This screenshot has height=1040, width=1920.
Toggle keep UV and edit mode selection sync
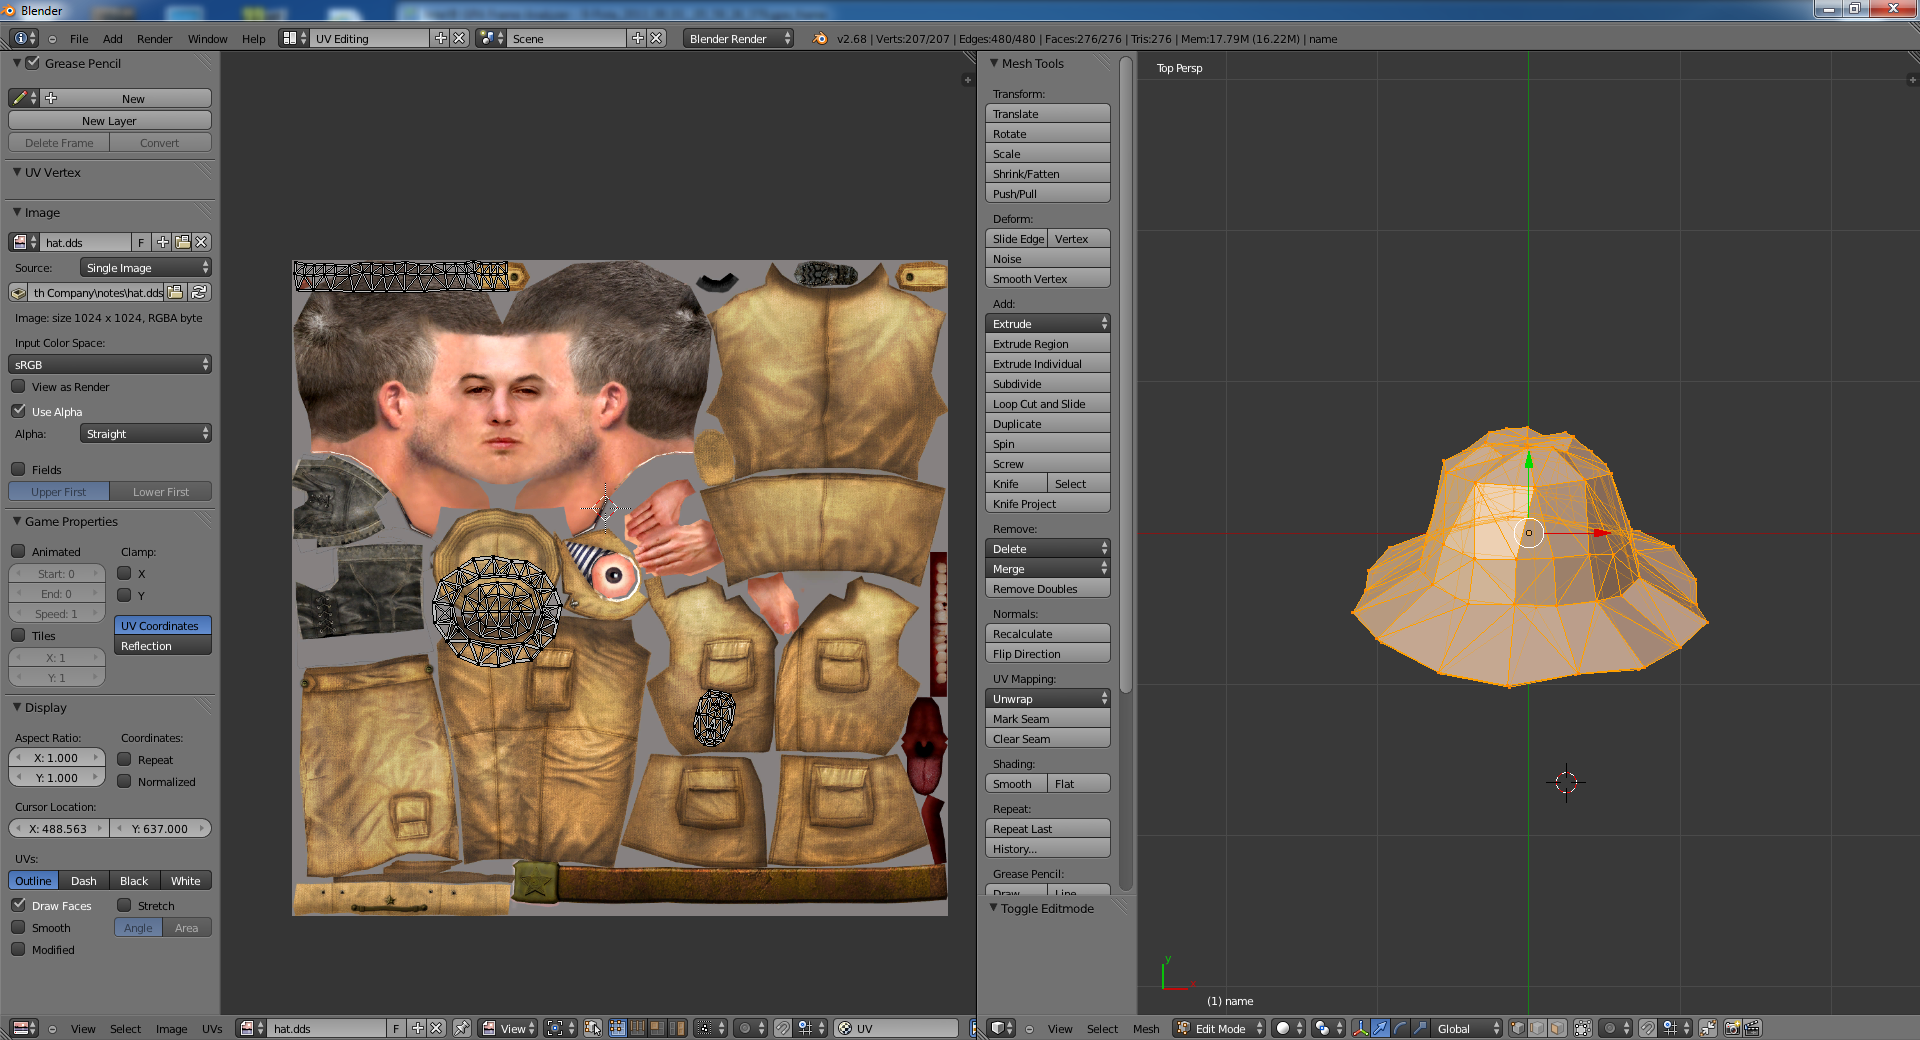593,1028
